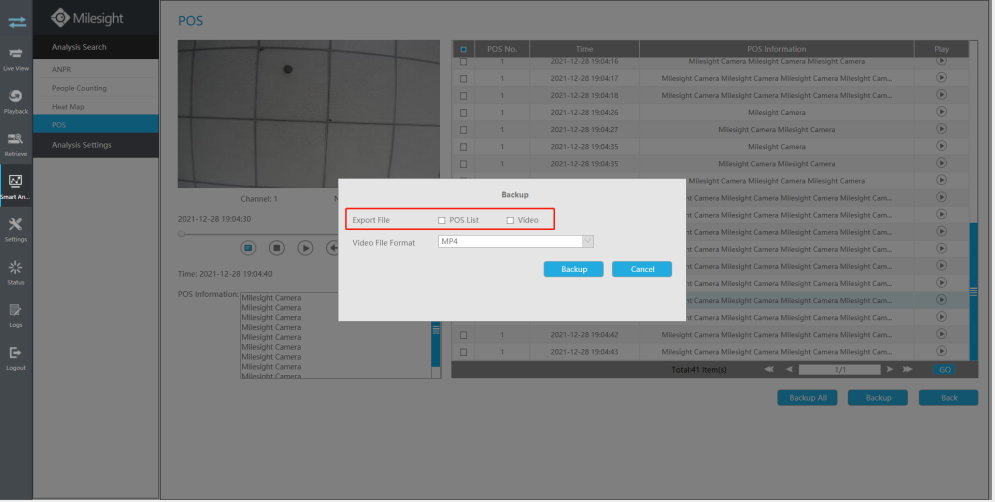This screenshot has height=502, width=995.
Task: Stop the video preview playback
Action: (277, 248)
